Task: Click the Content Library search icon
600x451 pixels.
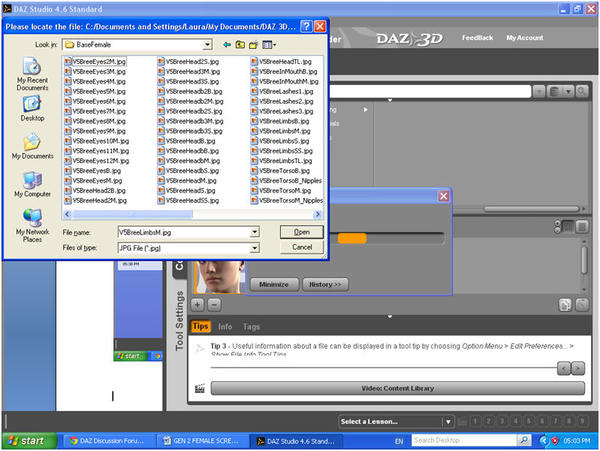Action: [x=581, y=91]
